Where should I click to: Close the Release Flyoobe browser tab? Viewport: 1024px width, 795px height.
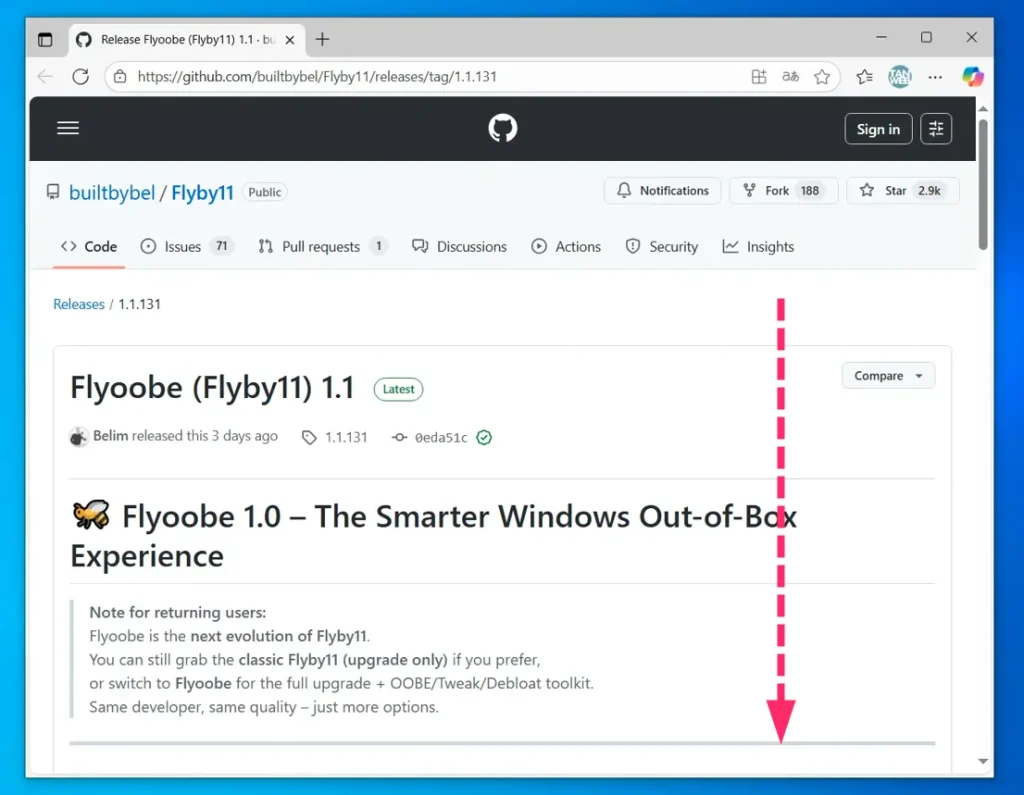[290, 40]
